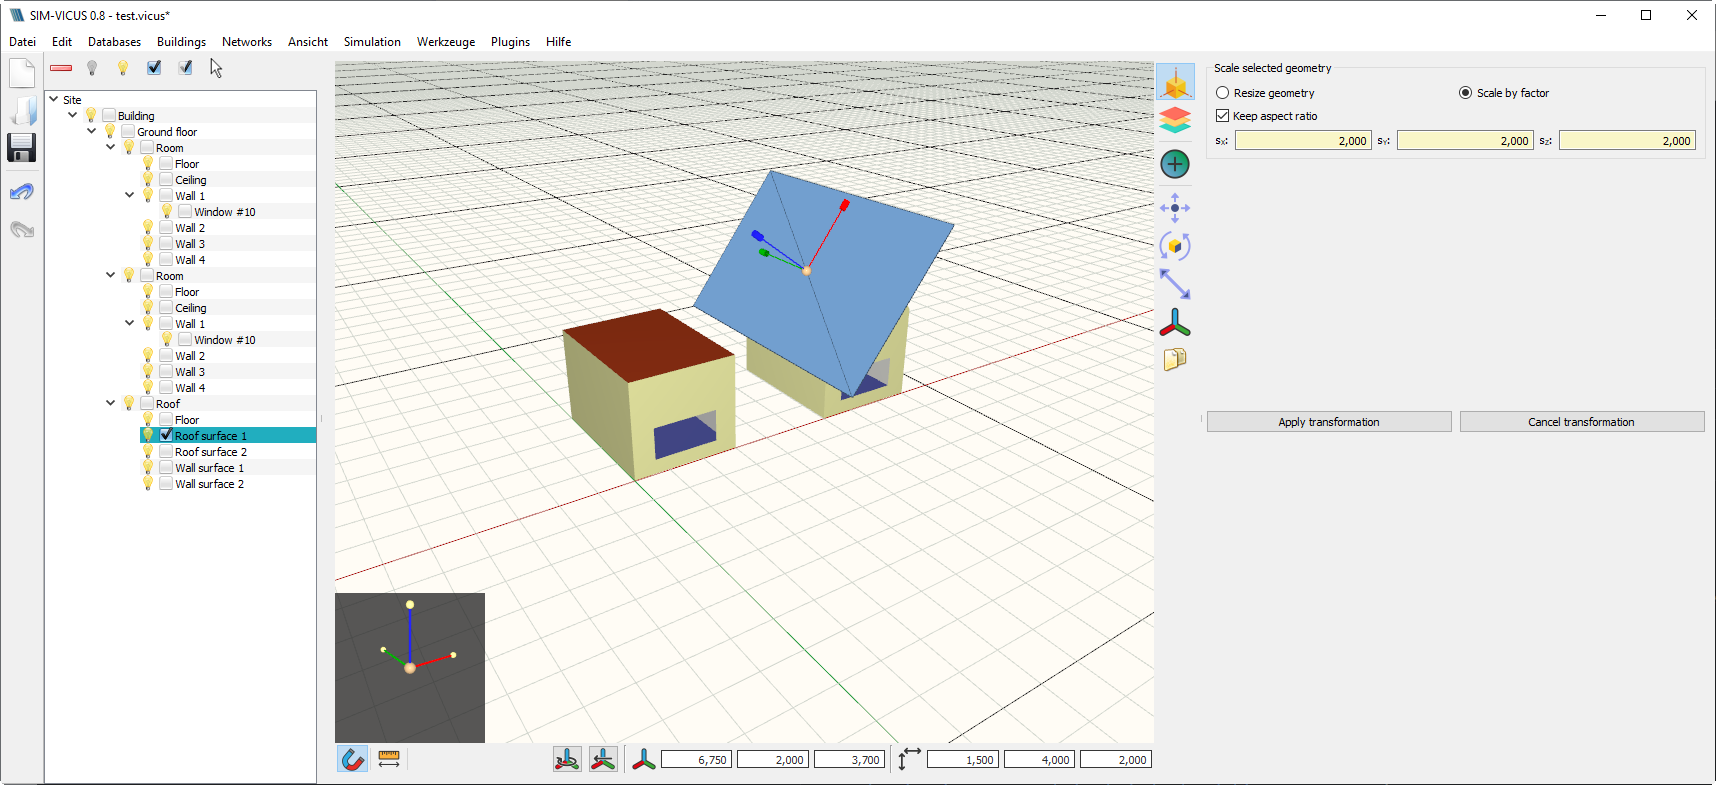Collapse the Building tree node
This screenshot has width=1716, height=785.
[72, 115]
